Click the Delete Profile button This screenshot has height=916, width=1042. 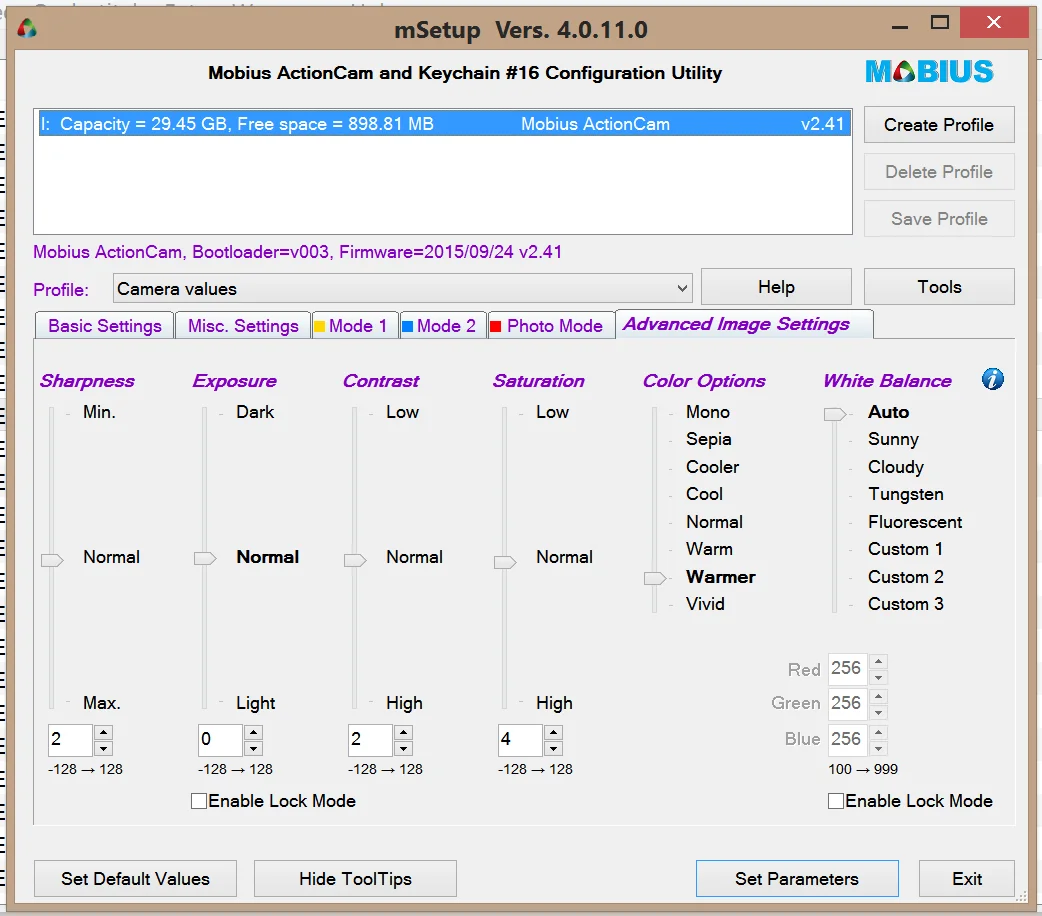939,172
